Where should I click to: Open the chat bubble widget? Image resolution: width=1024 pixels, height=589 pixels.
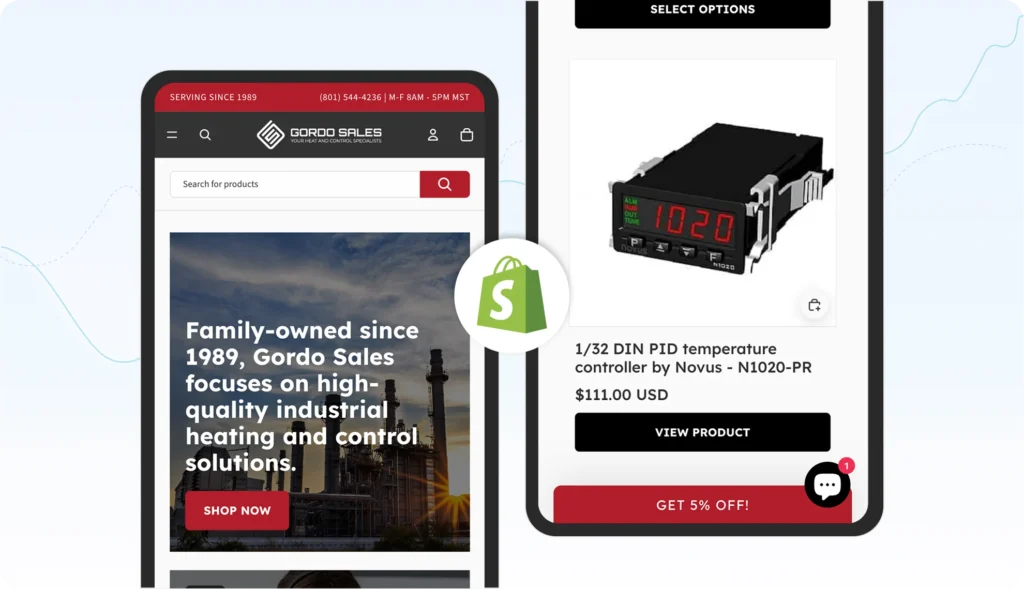coord(827,485)
